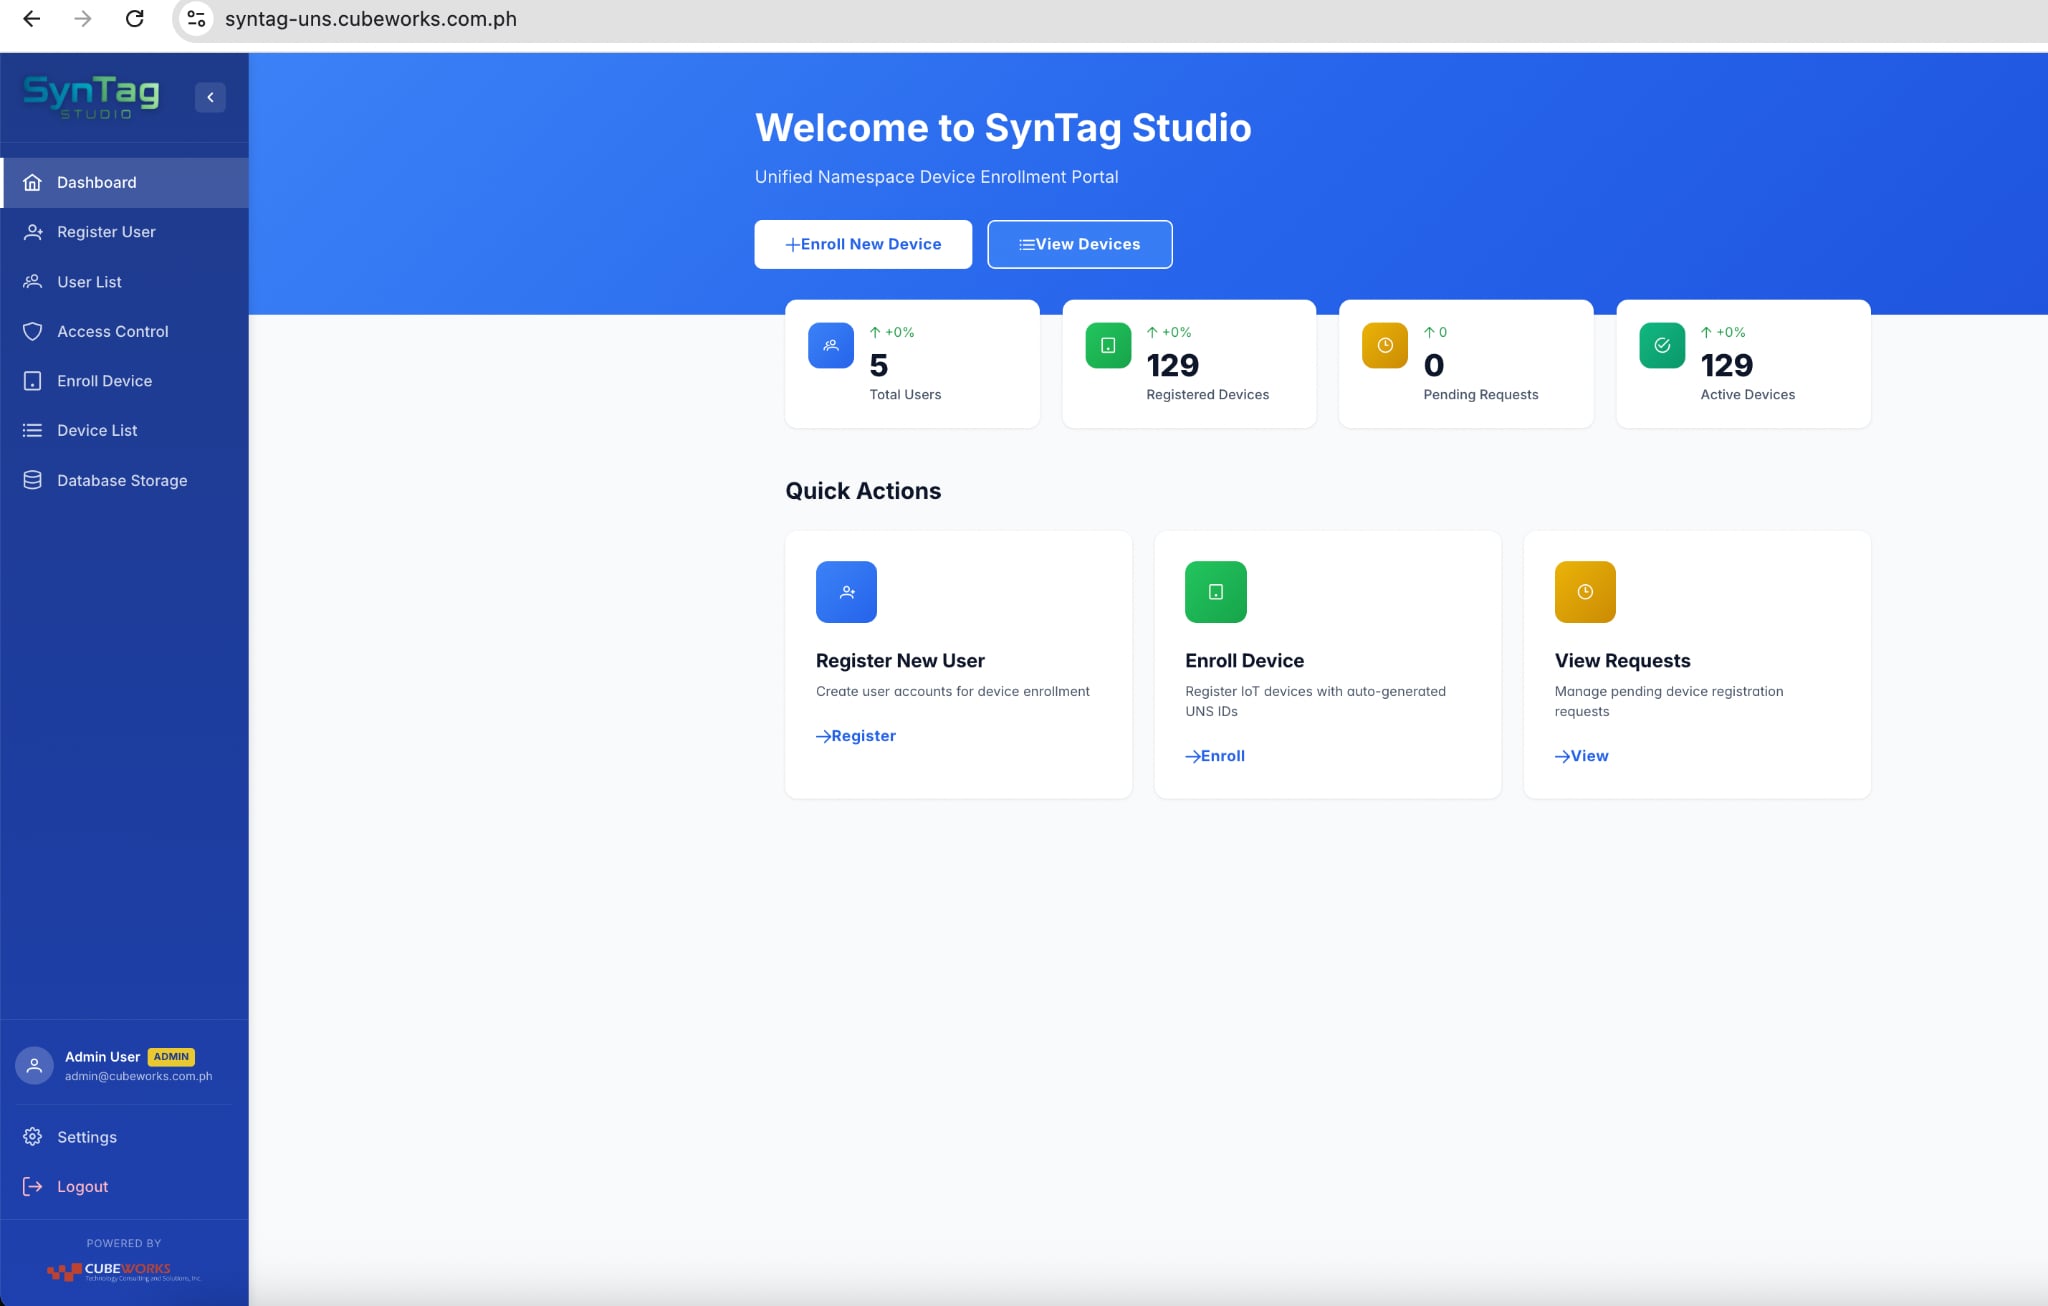Click the yellow Pending Requests clock icon

coord(1384,345)
